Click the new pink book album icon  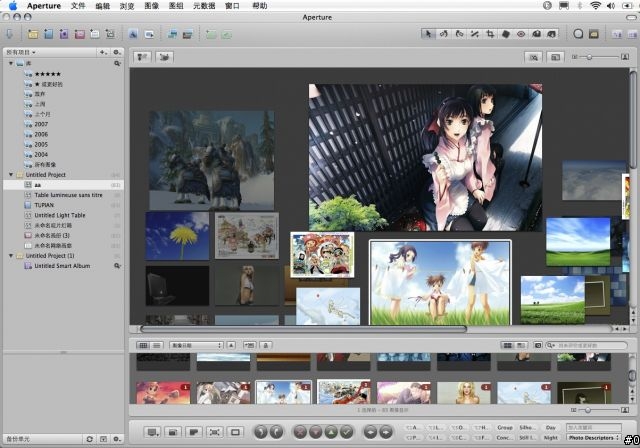point(79,34)
